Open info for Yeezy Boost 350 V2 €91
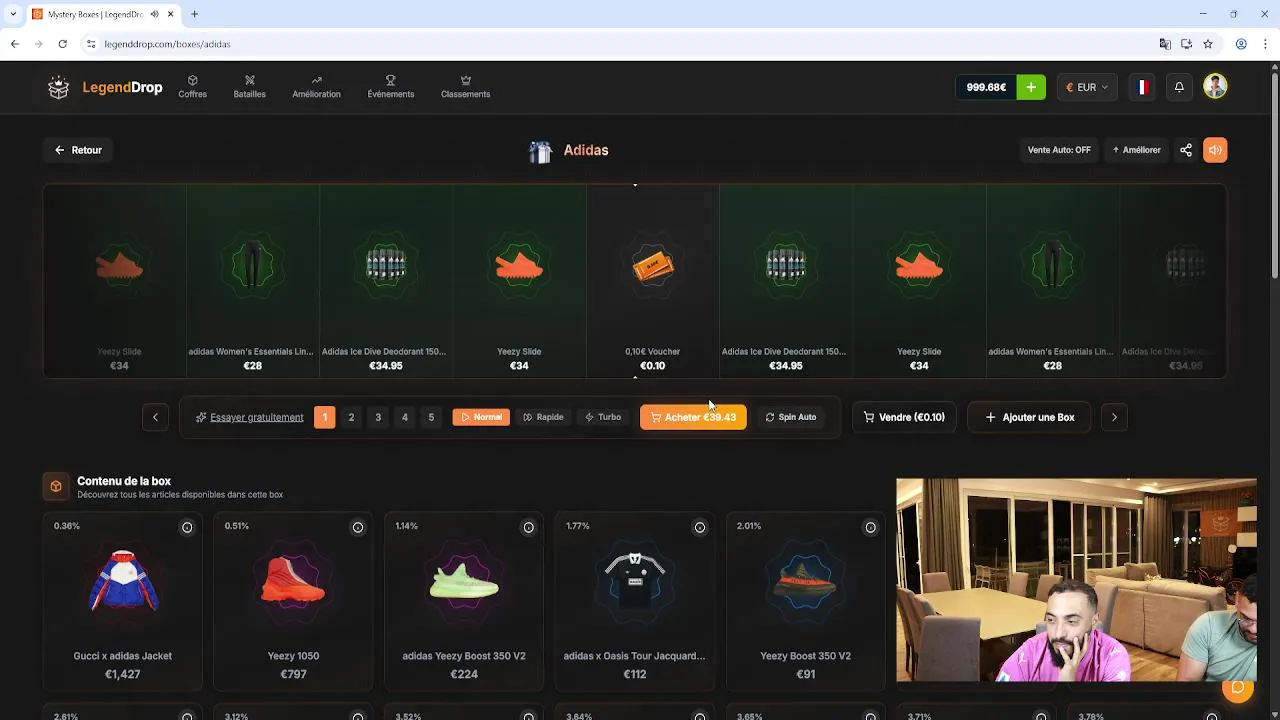The width and height of the screenshot is (1280, 720). click(x=870, y=527)
